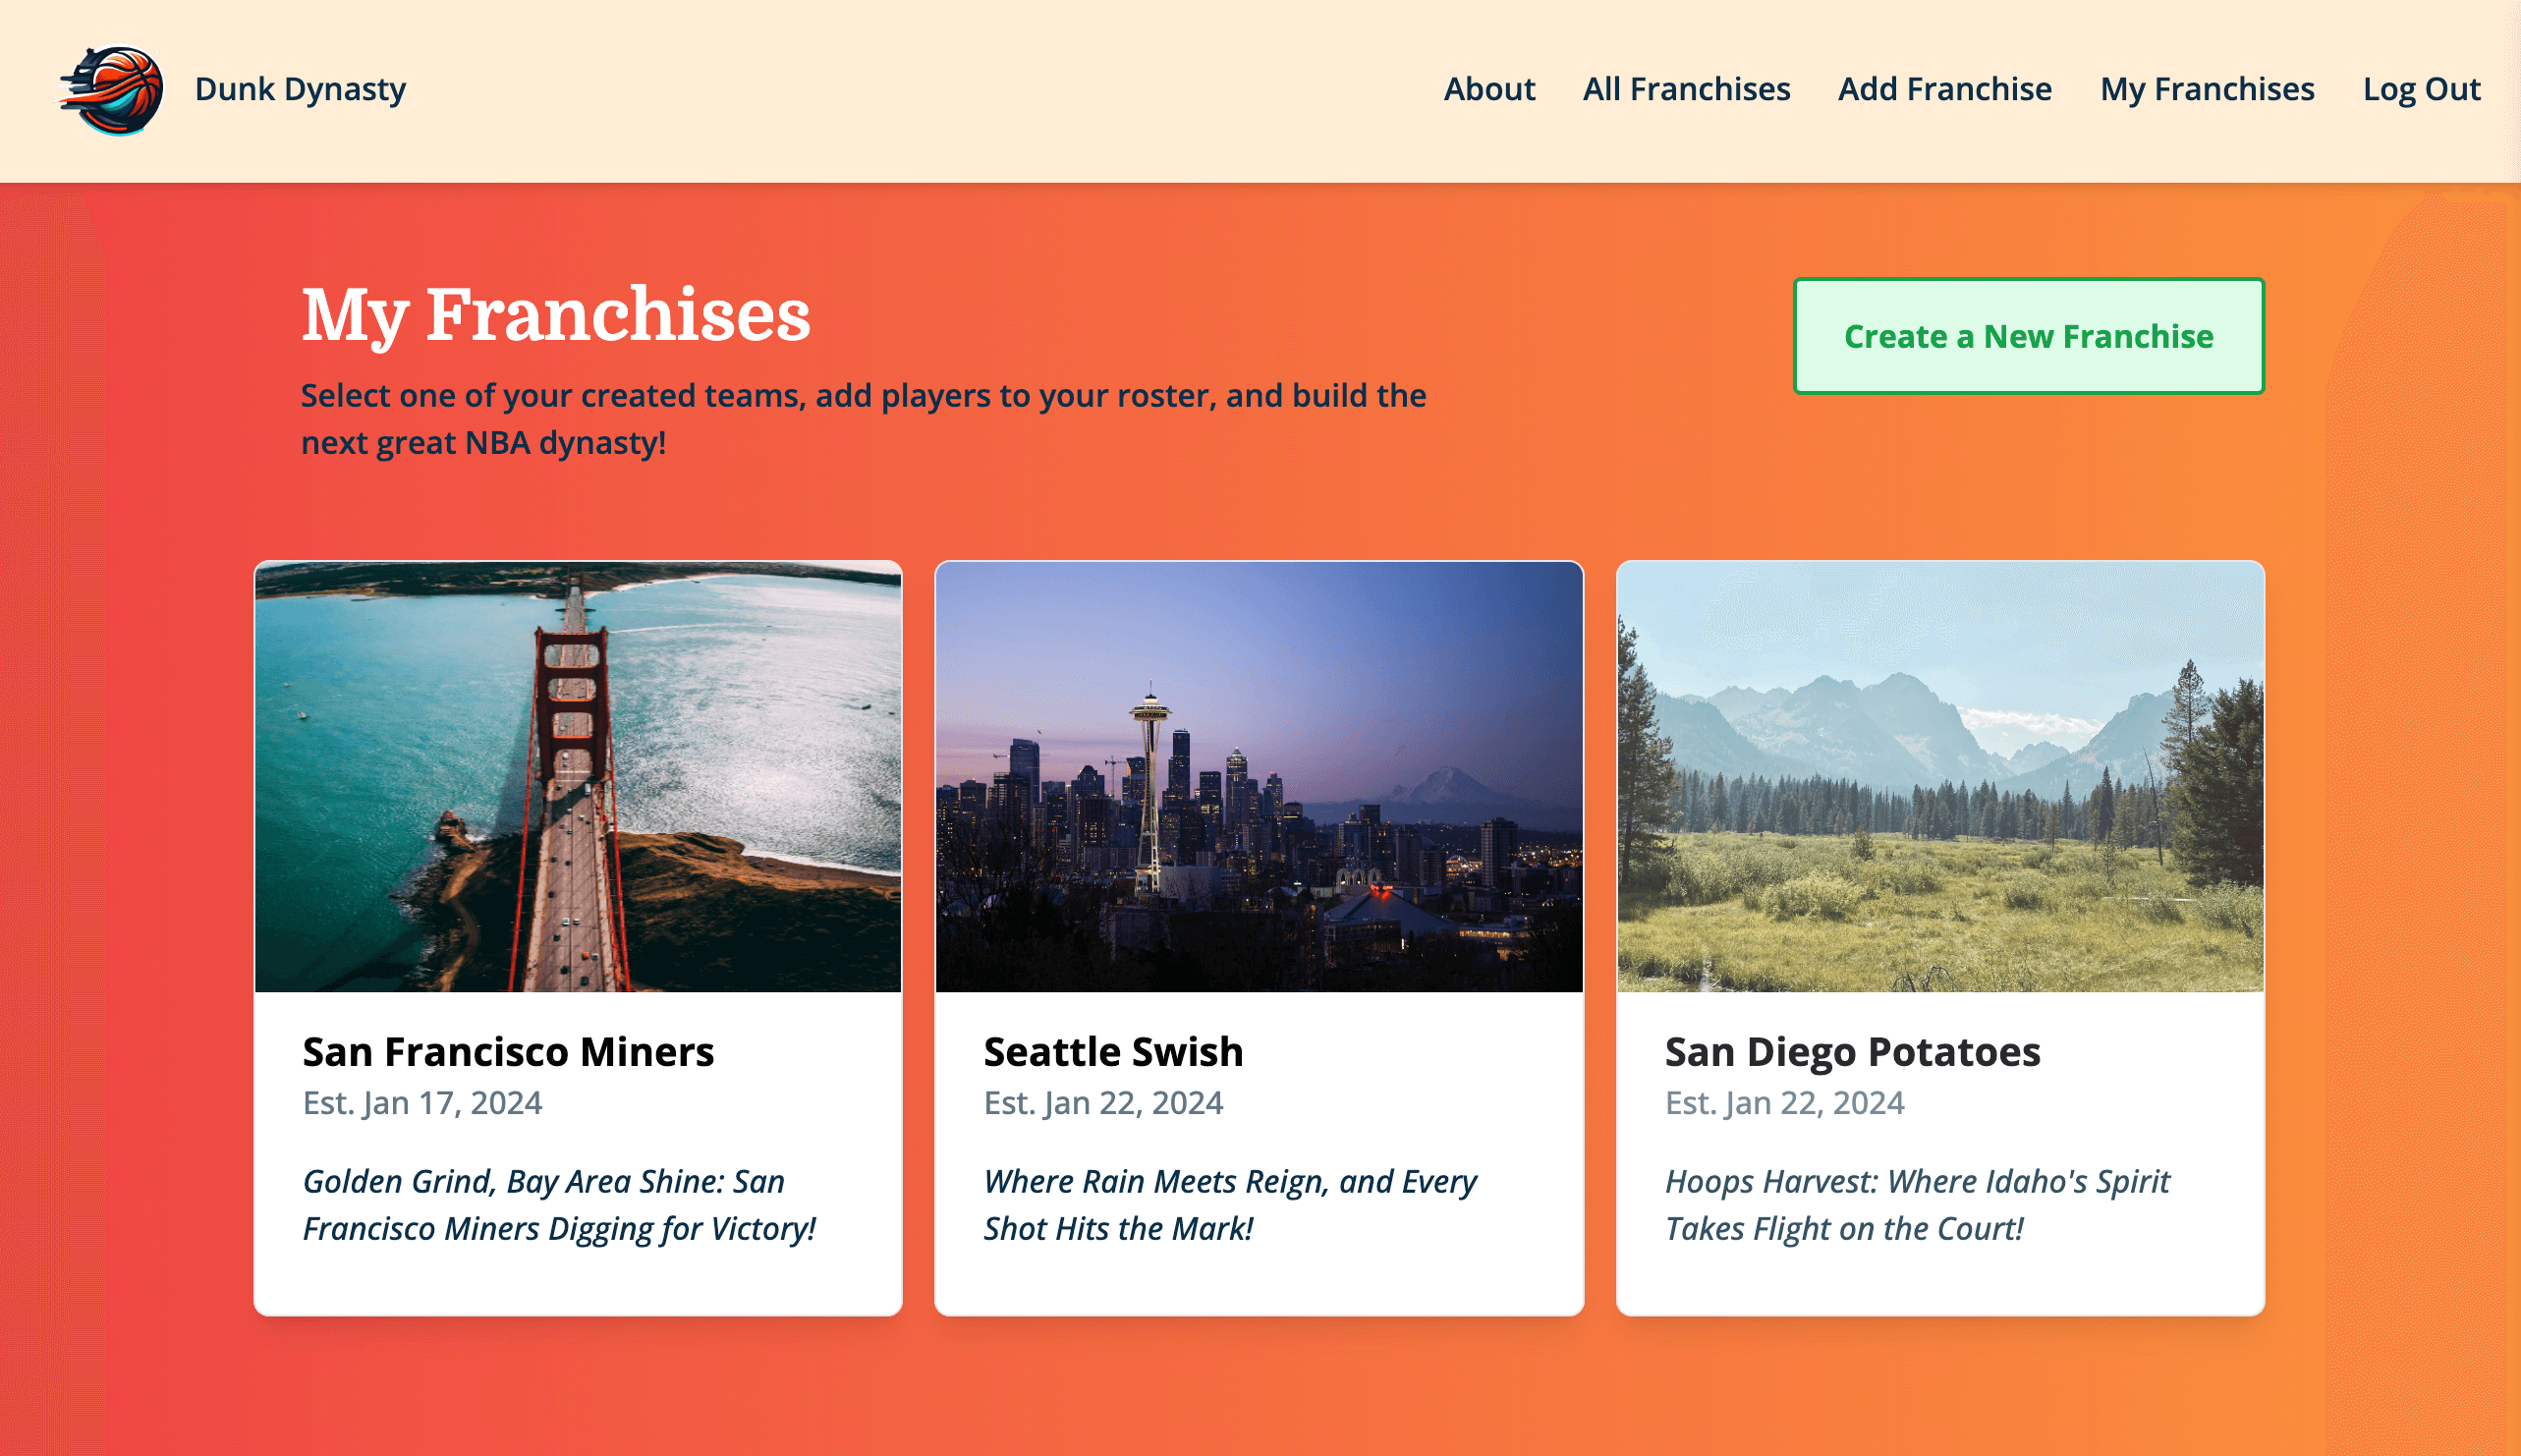Open the San Francisco Miners bridge photo

(578, 776)
